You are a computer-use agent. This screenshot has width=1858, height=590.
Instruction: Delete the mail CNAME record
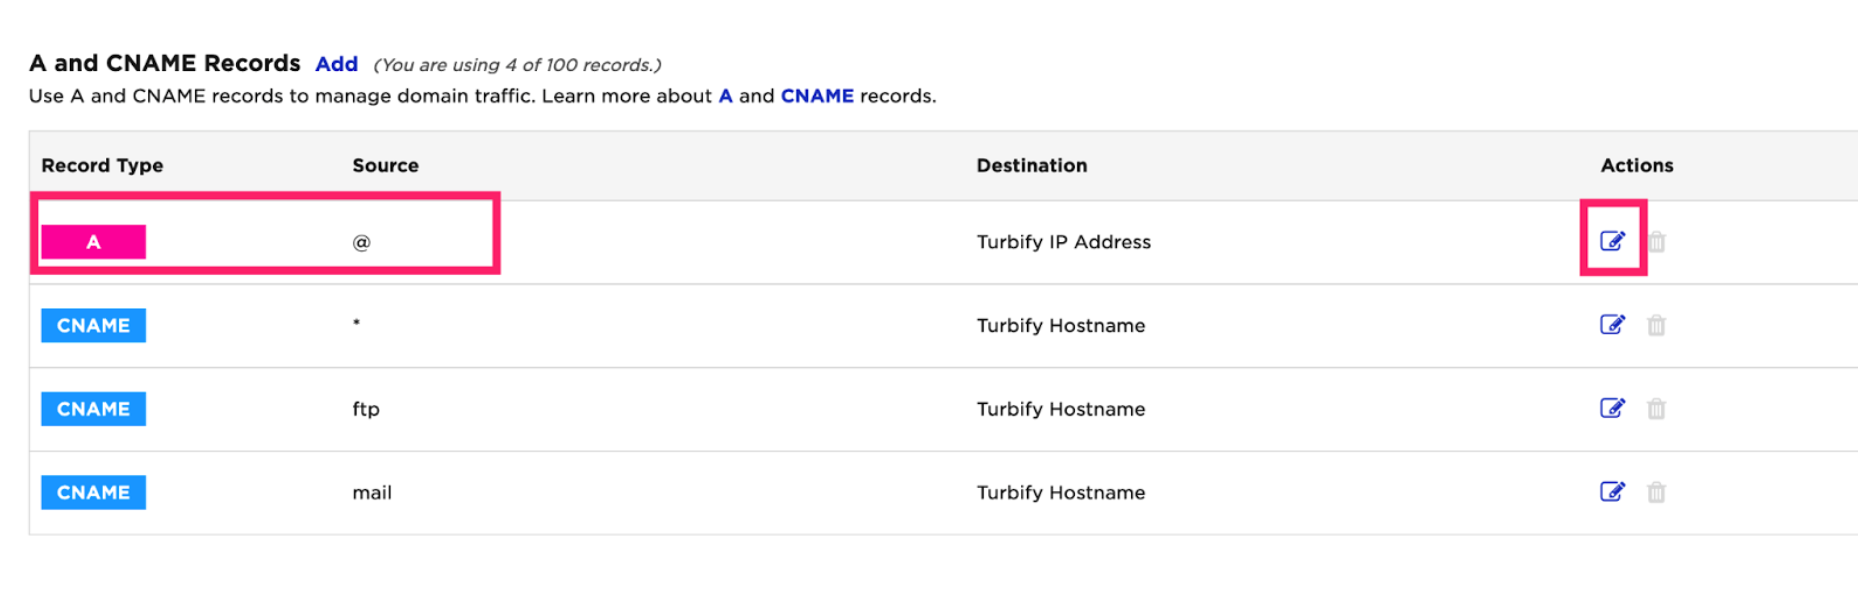point(1657,493)
